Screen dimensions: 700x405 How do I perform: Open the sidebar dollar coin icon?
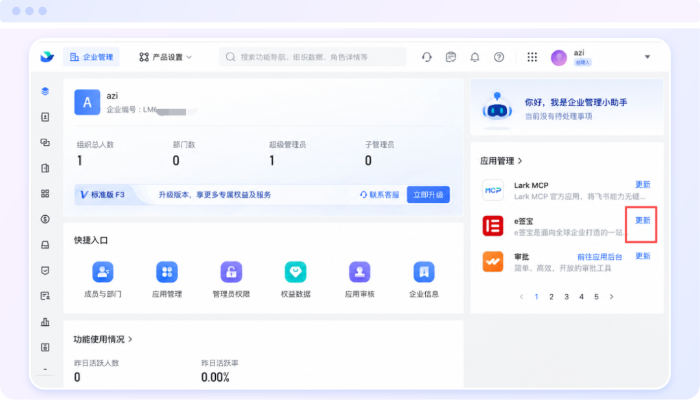(x=45, y=219)
